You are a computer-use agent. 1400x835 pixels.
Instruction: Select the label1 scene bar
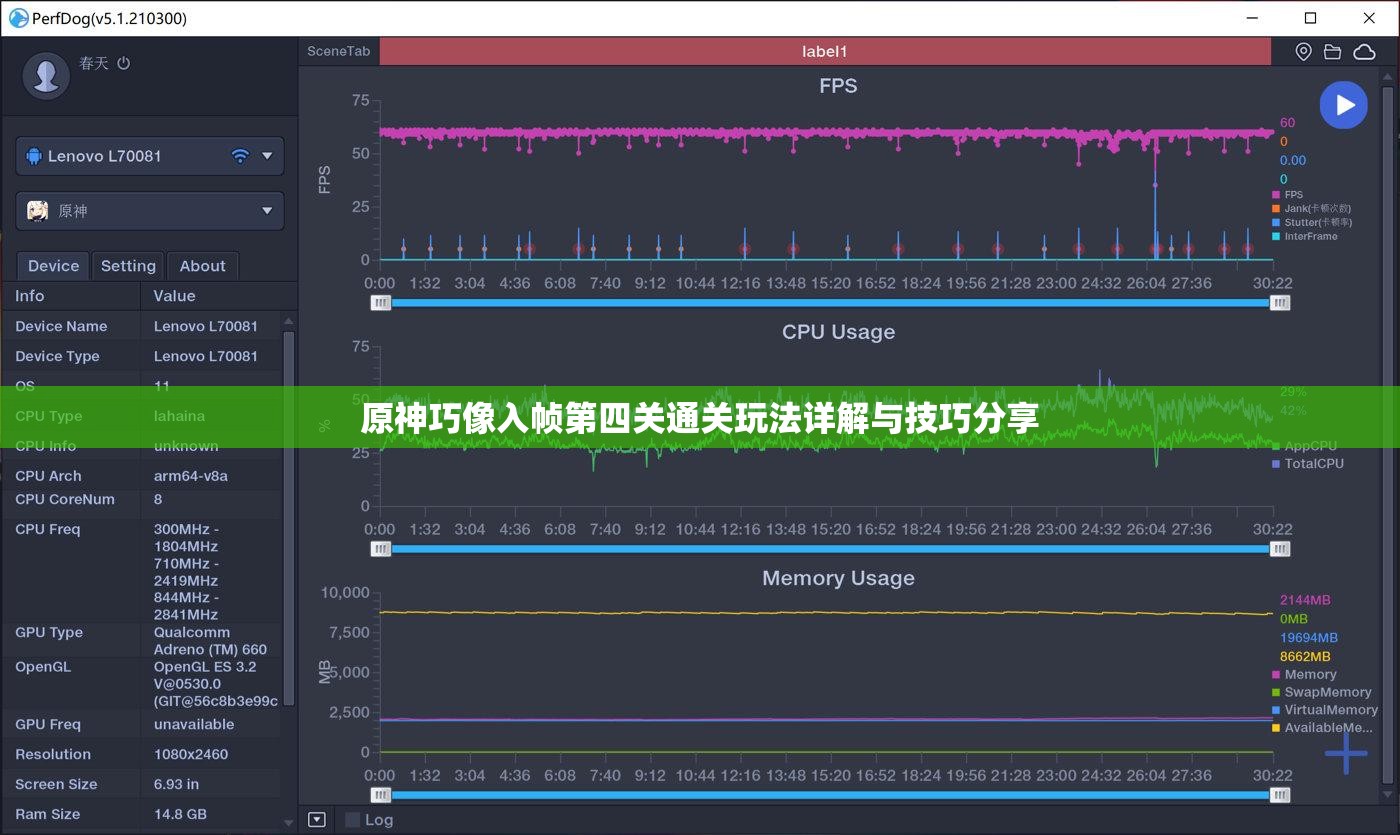click(825, 52)
